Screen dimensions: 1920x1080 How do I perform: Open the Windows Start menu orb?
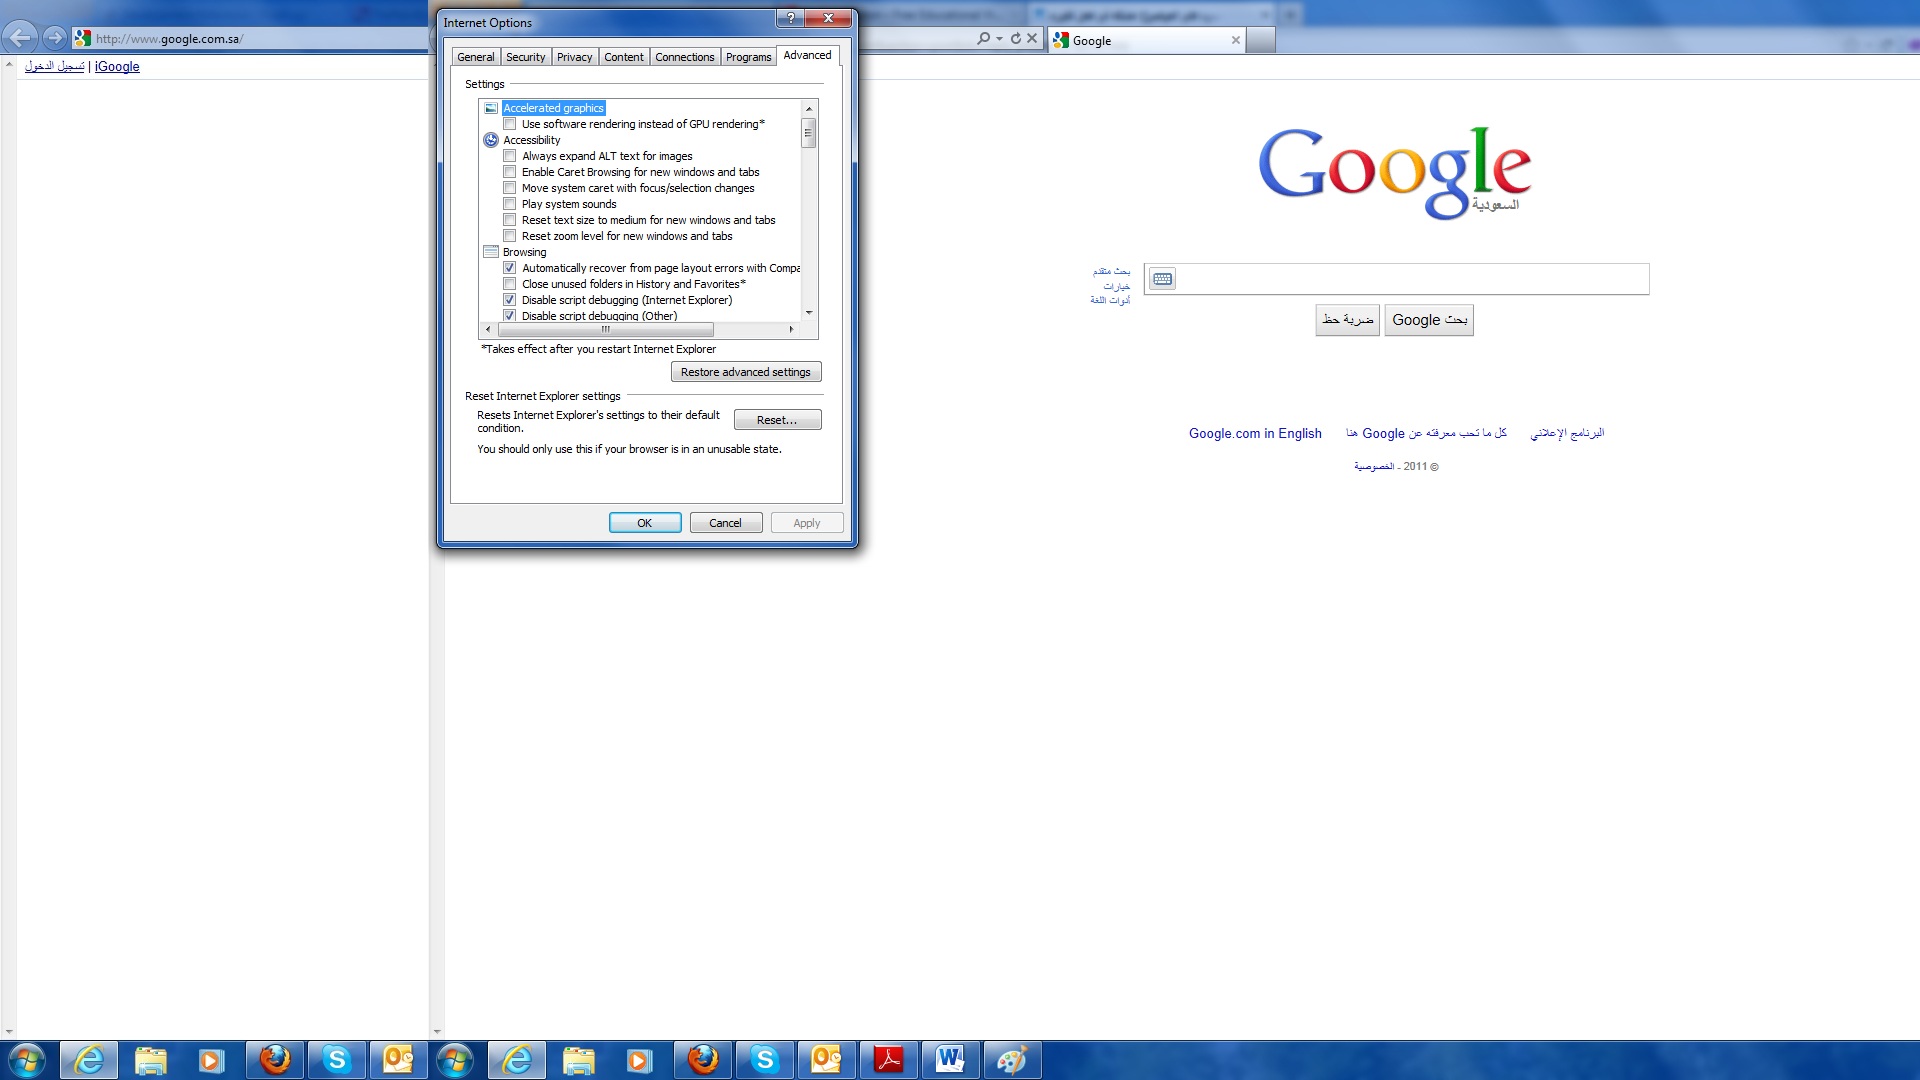[27, 1060]
